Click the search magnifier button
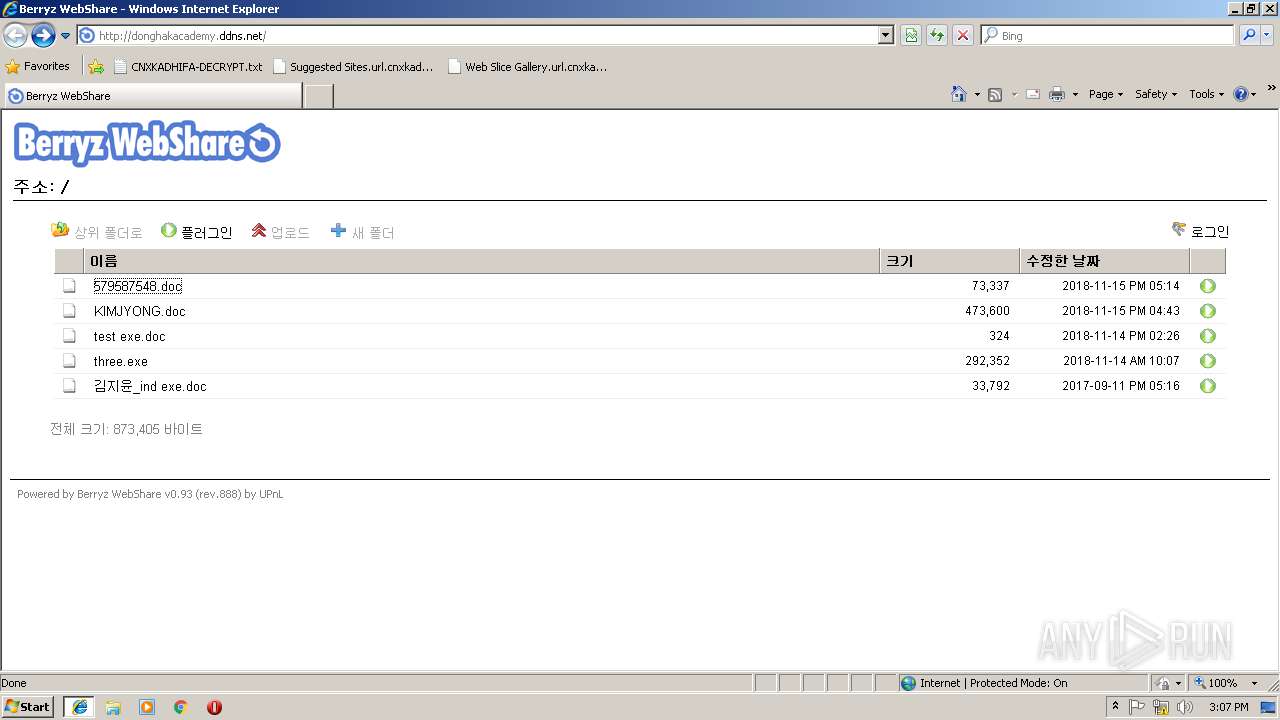Viewport: 1280px width, 720px height. (1249, 35)
